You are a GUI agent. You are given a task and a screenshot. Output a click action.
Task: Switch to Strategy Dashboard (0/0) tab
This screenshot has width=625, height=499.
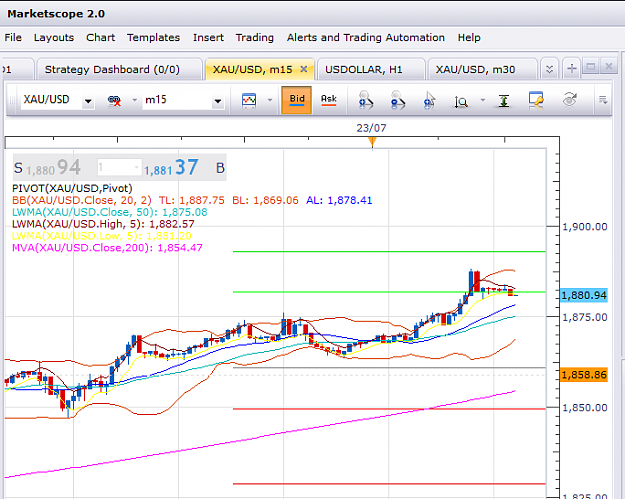coord(119,69)
